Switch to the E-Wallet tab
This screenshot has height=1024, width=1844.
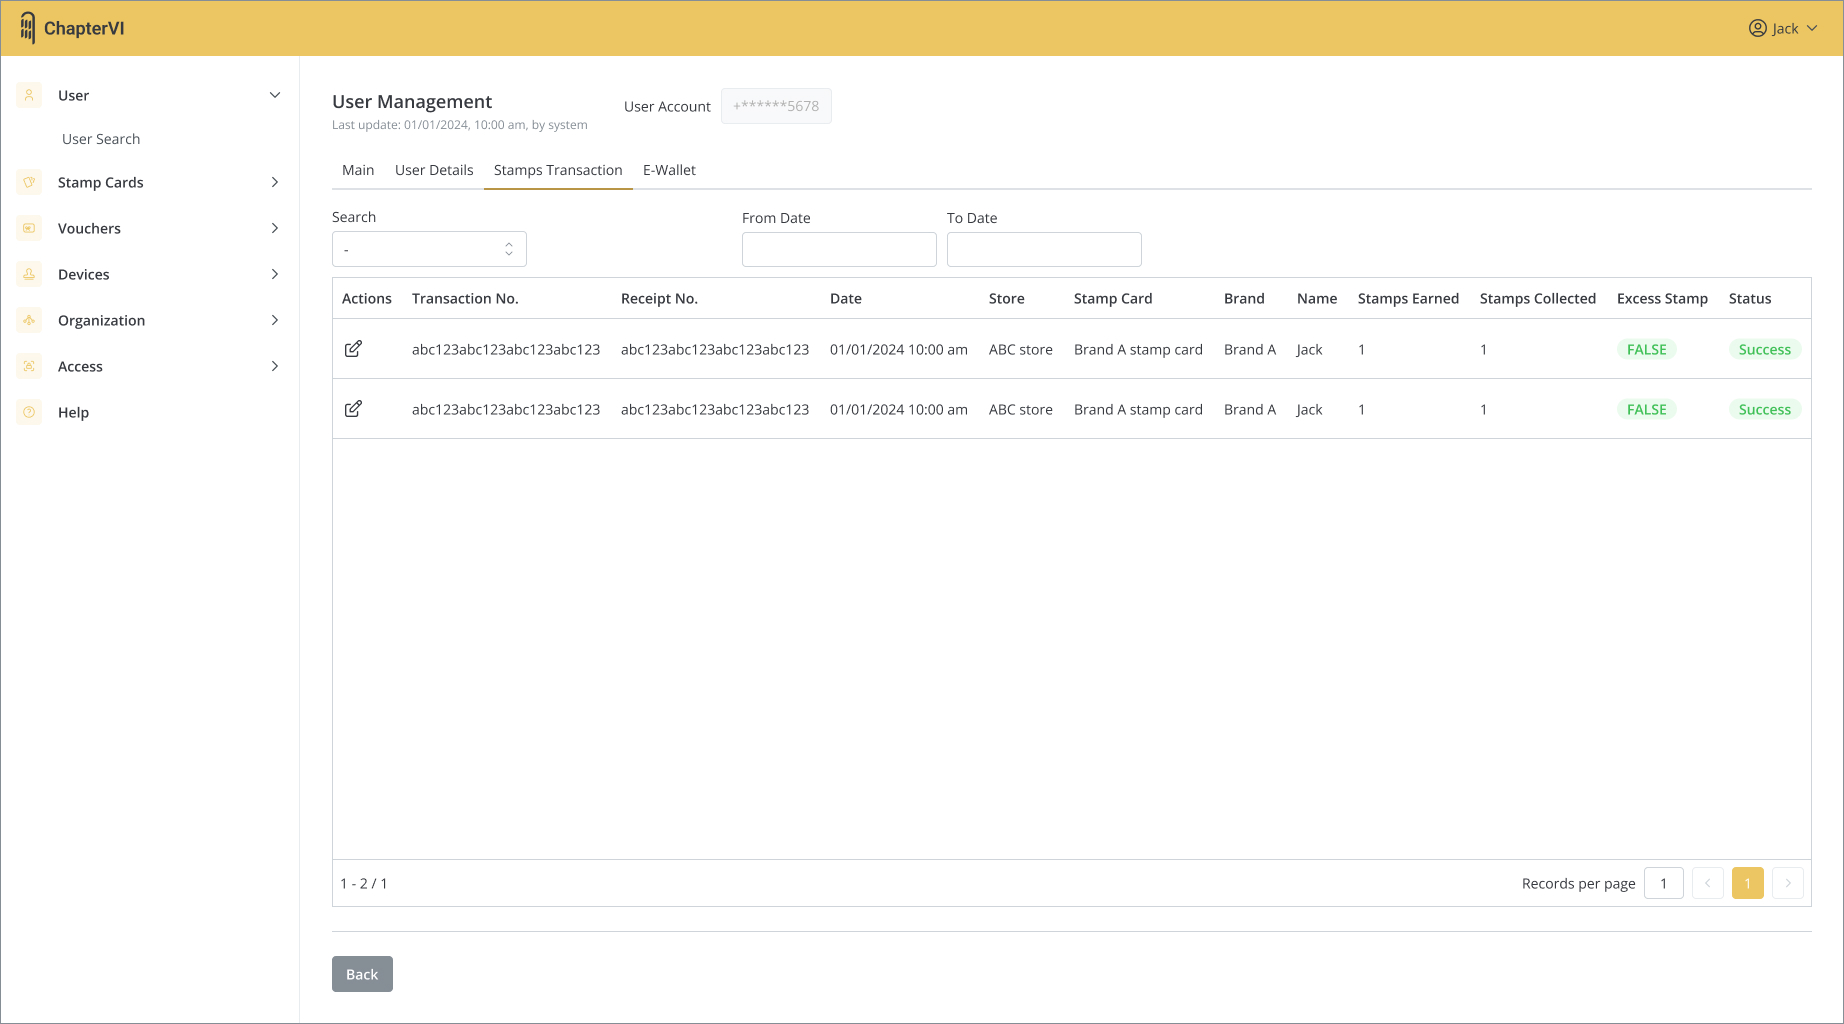[x=669, y=170]
